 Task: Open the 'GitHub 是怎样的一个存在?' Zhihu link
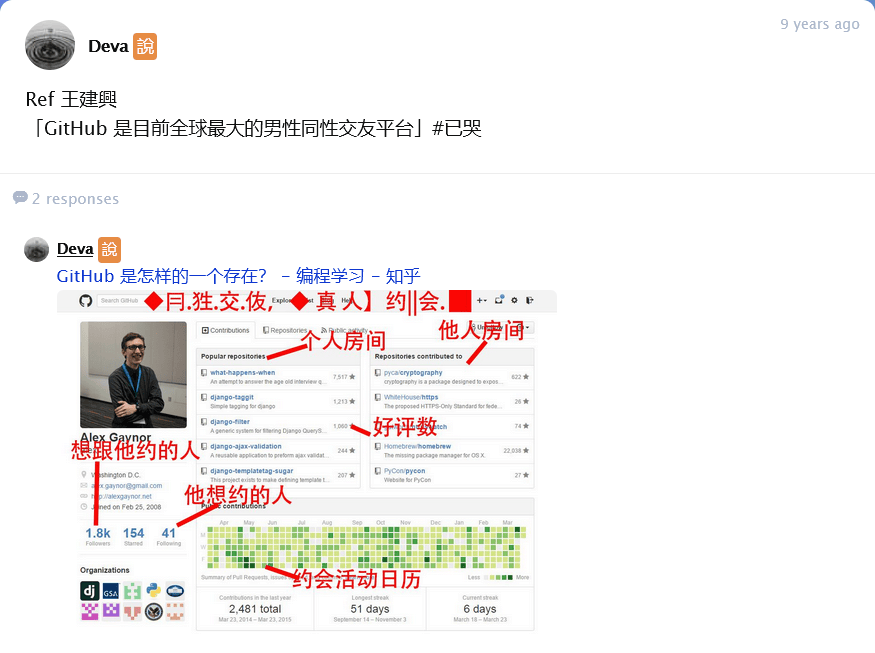(x=238, y=276)
